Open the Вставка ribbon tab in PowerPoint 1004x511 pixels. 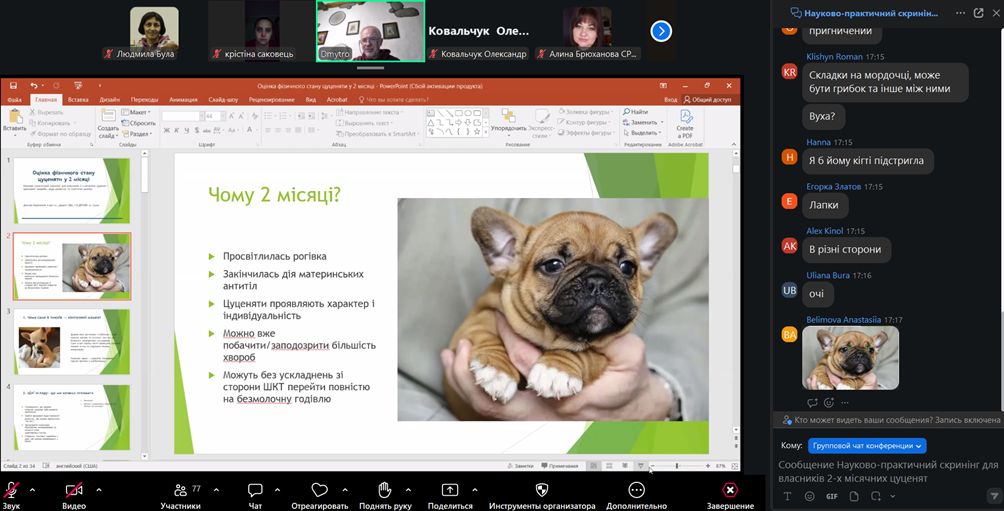[x=78, y=100]
